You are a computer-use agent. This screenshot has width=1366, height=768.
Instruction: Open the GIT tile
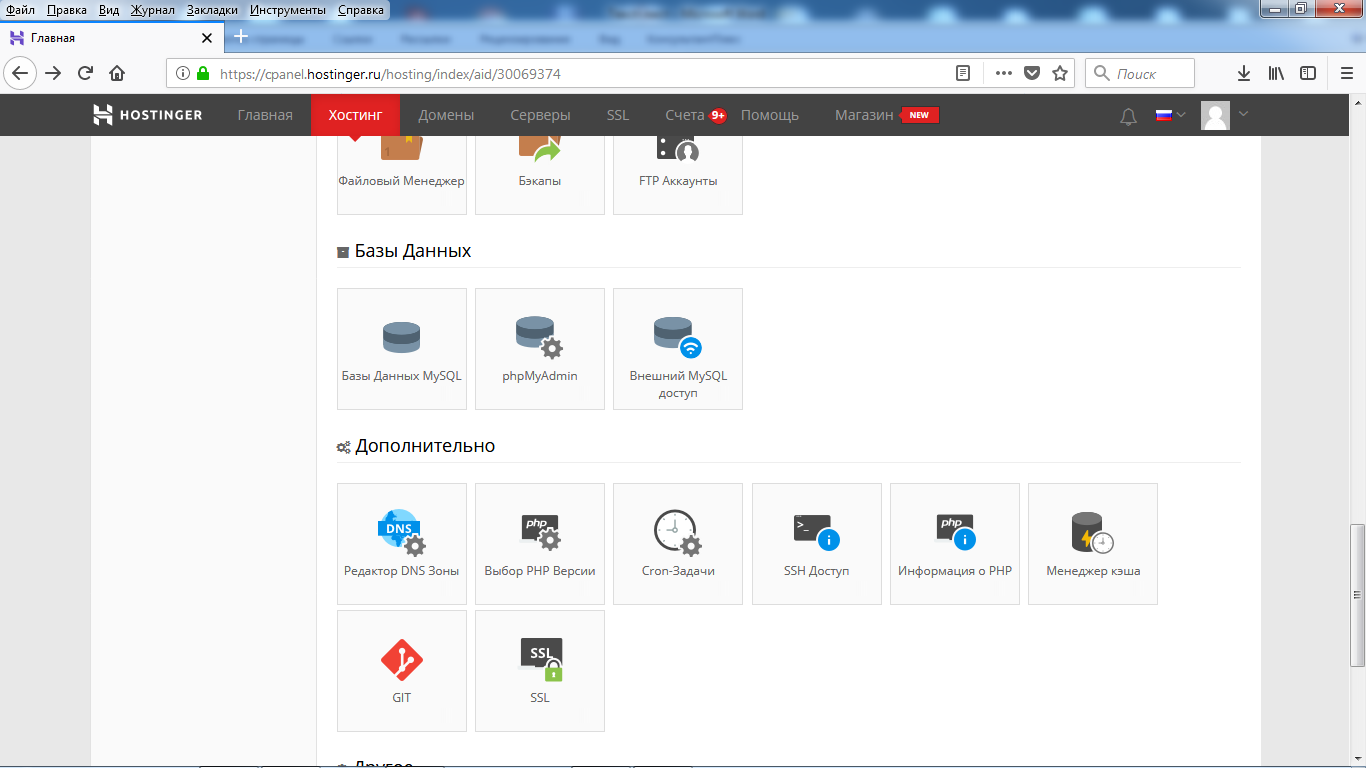(402, 670)
